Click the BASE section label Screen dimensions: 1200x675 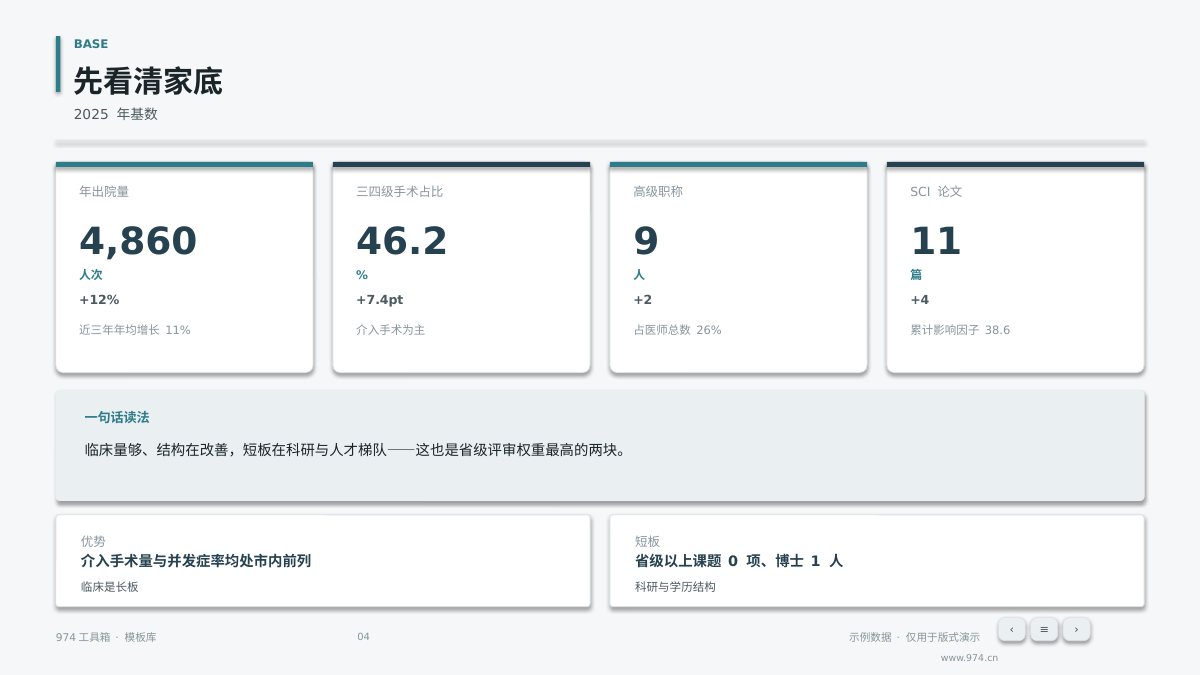[91, 44]
